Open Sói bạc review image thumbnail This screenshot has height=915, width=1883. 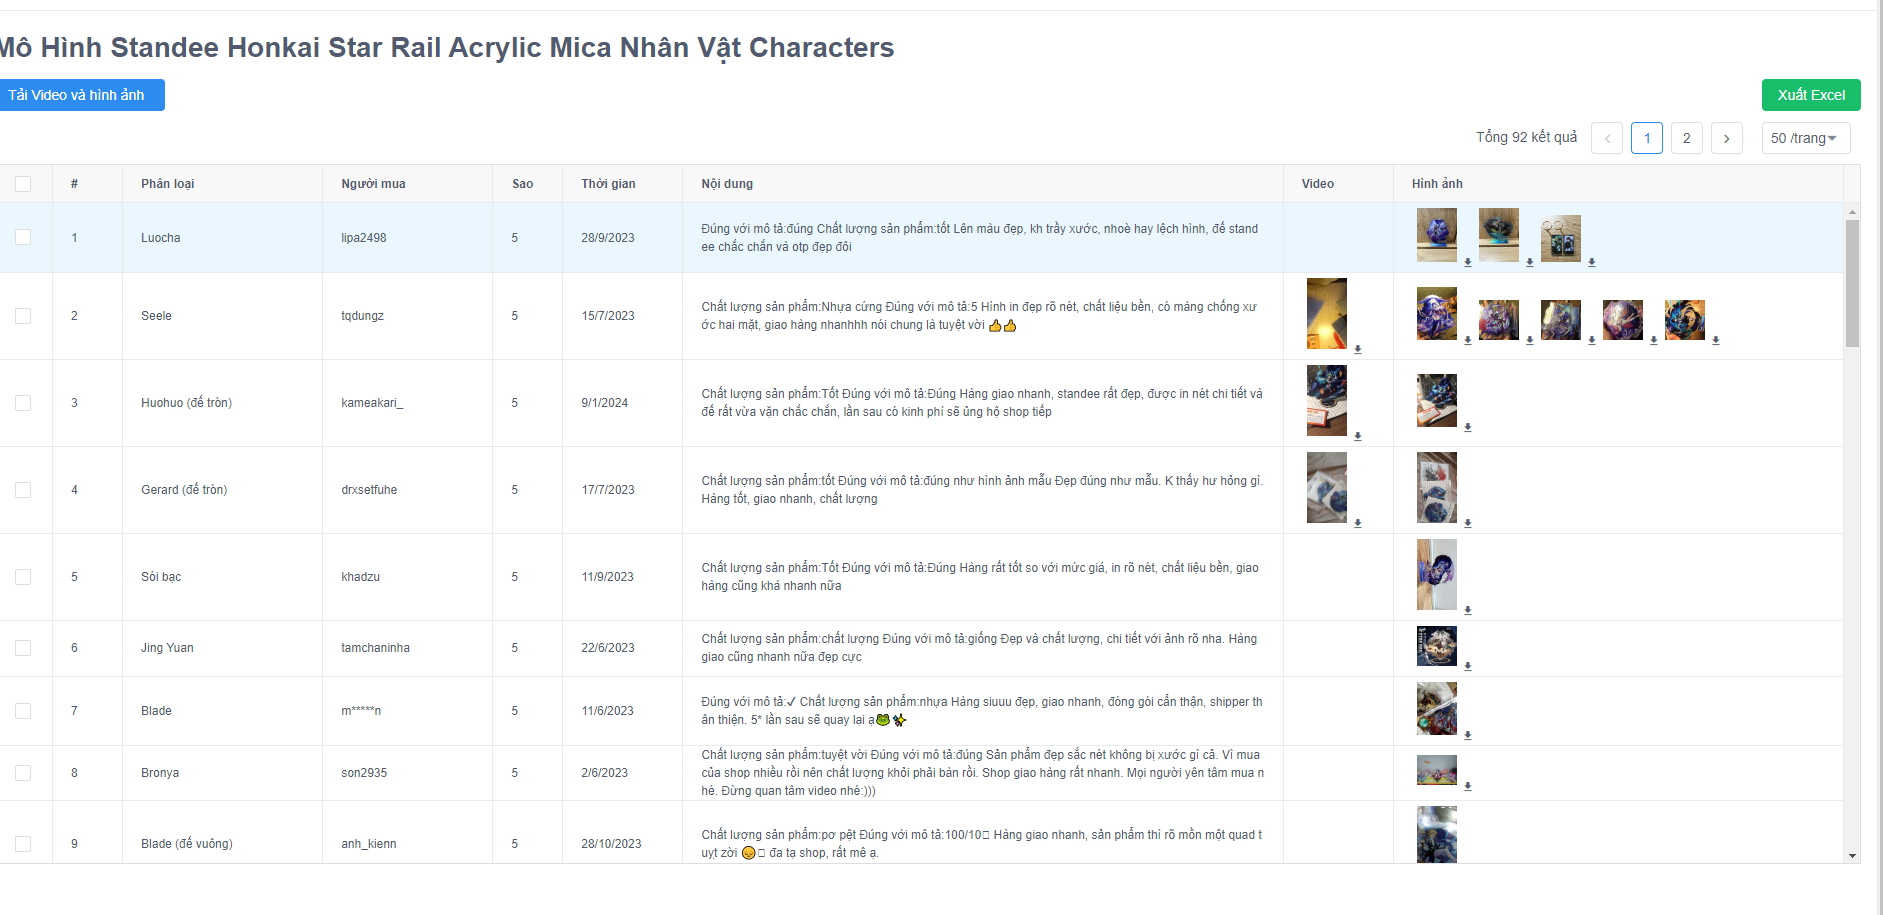coord(1437,575)
